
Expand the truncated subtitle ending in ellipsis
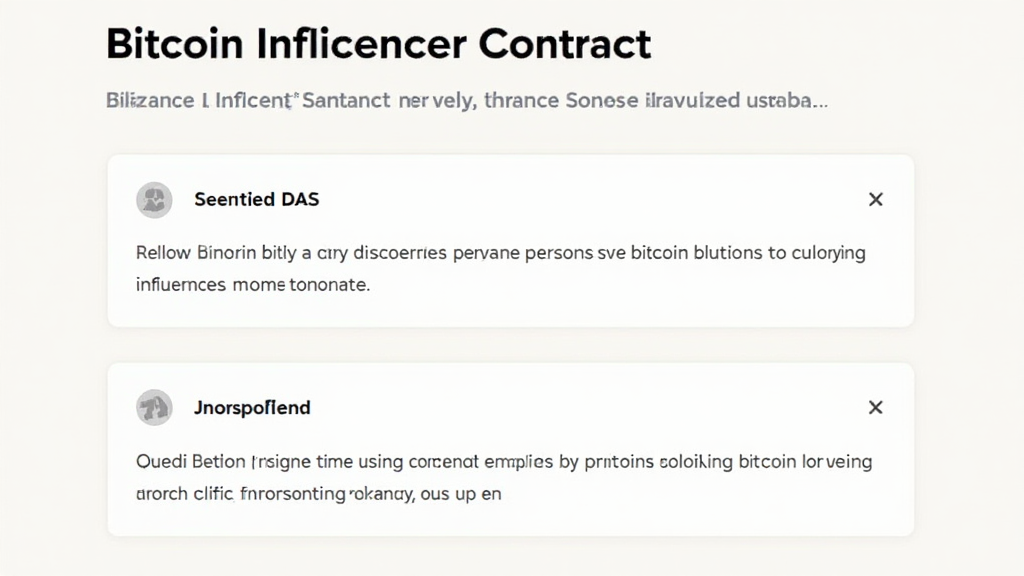pyautogui.click(x=465, y=100)
